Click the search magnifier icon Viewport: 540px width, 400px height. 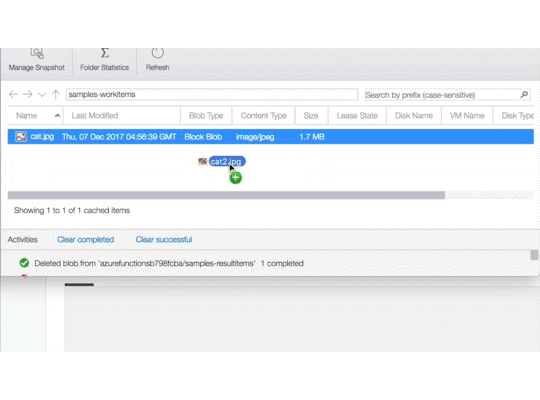tap(524, 94)
